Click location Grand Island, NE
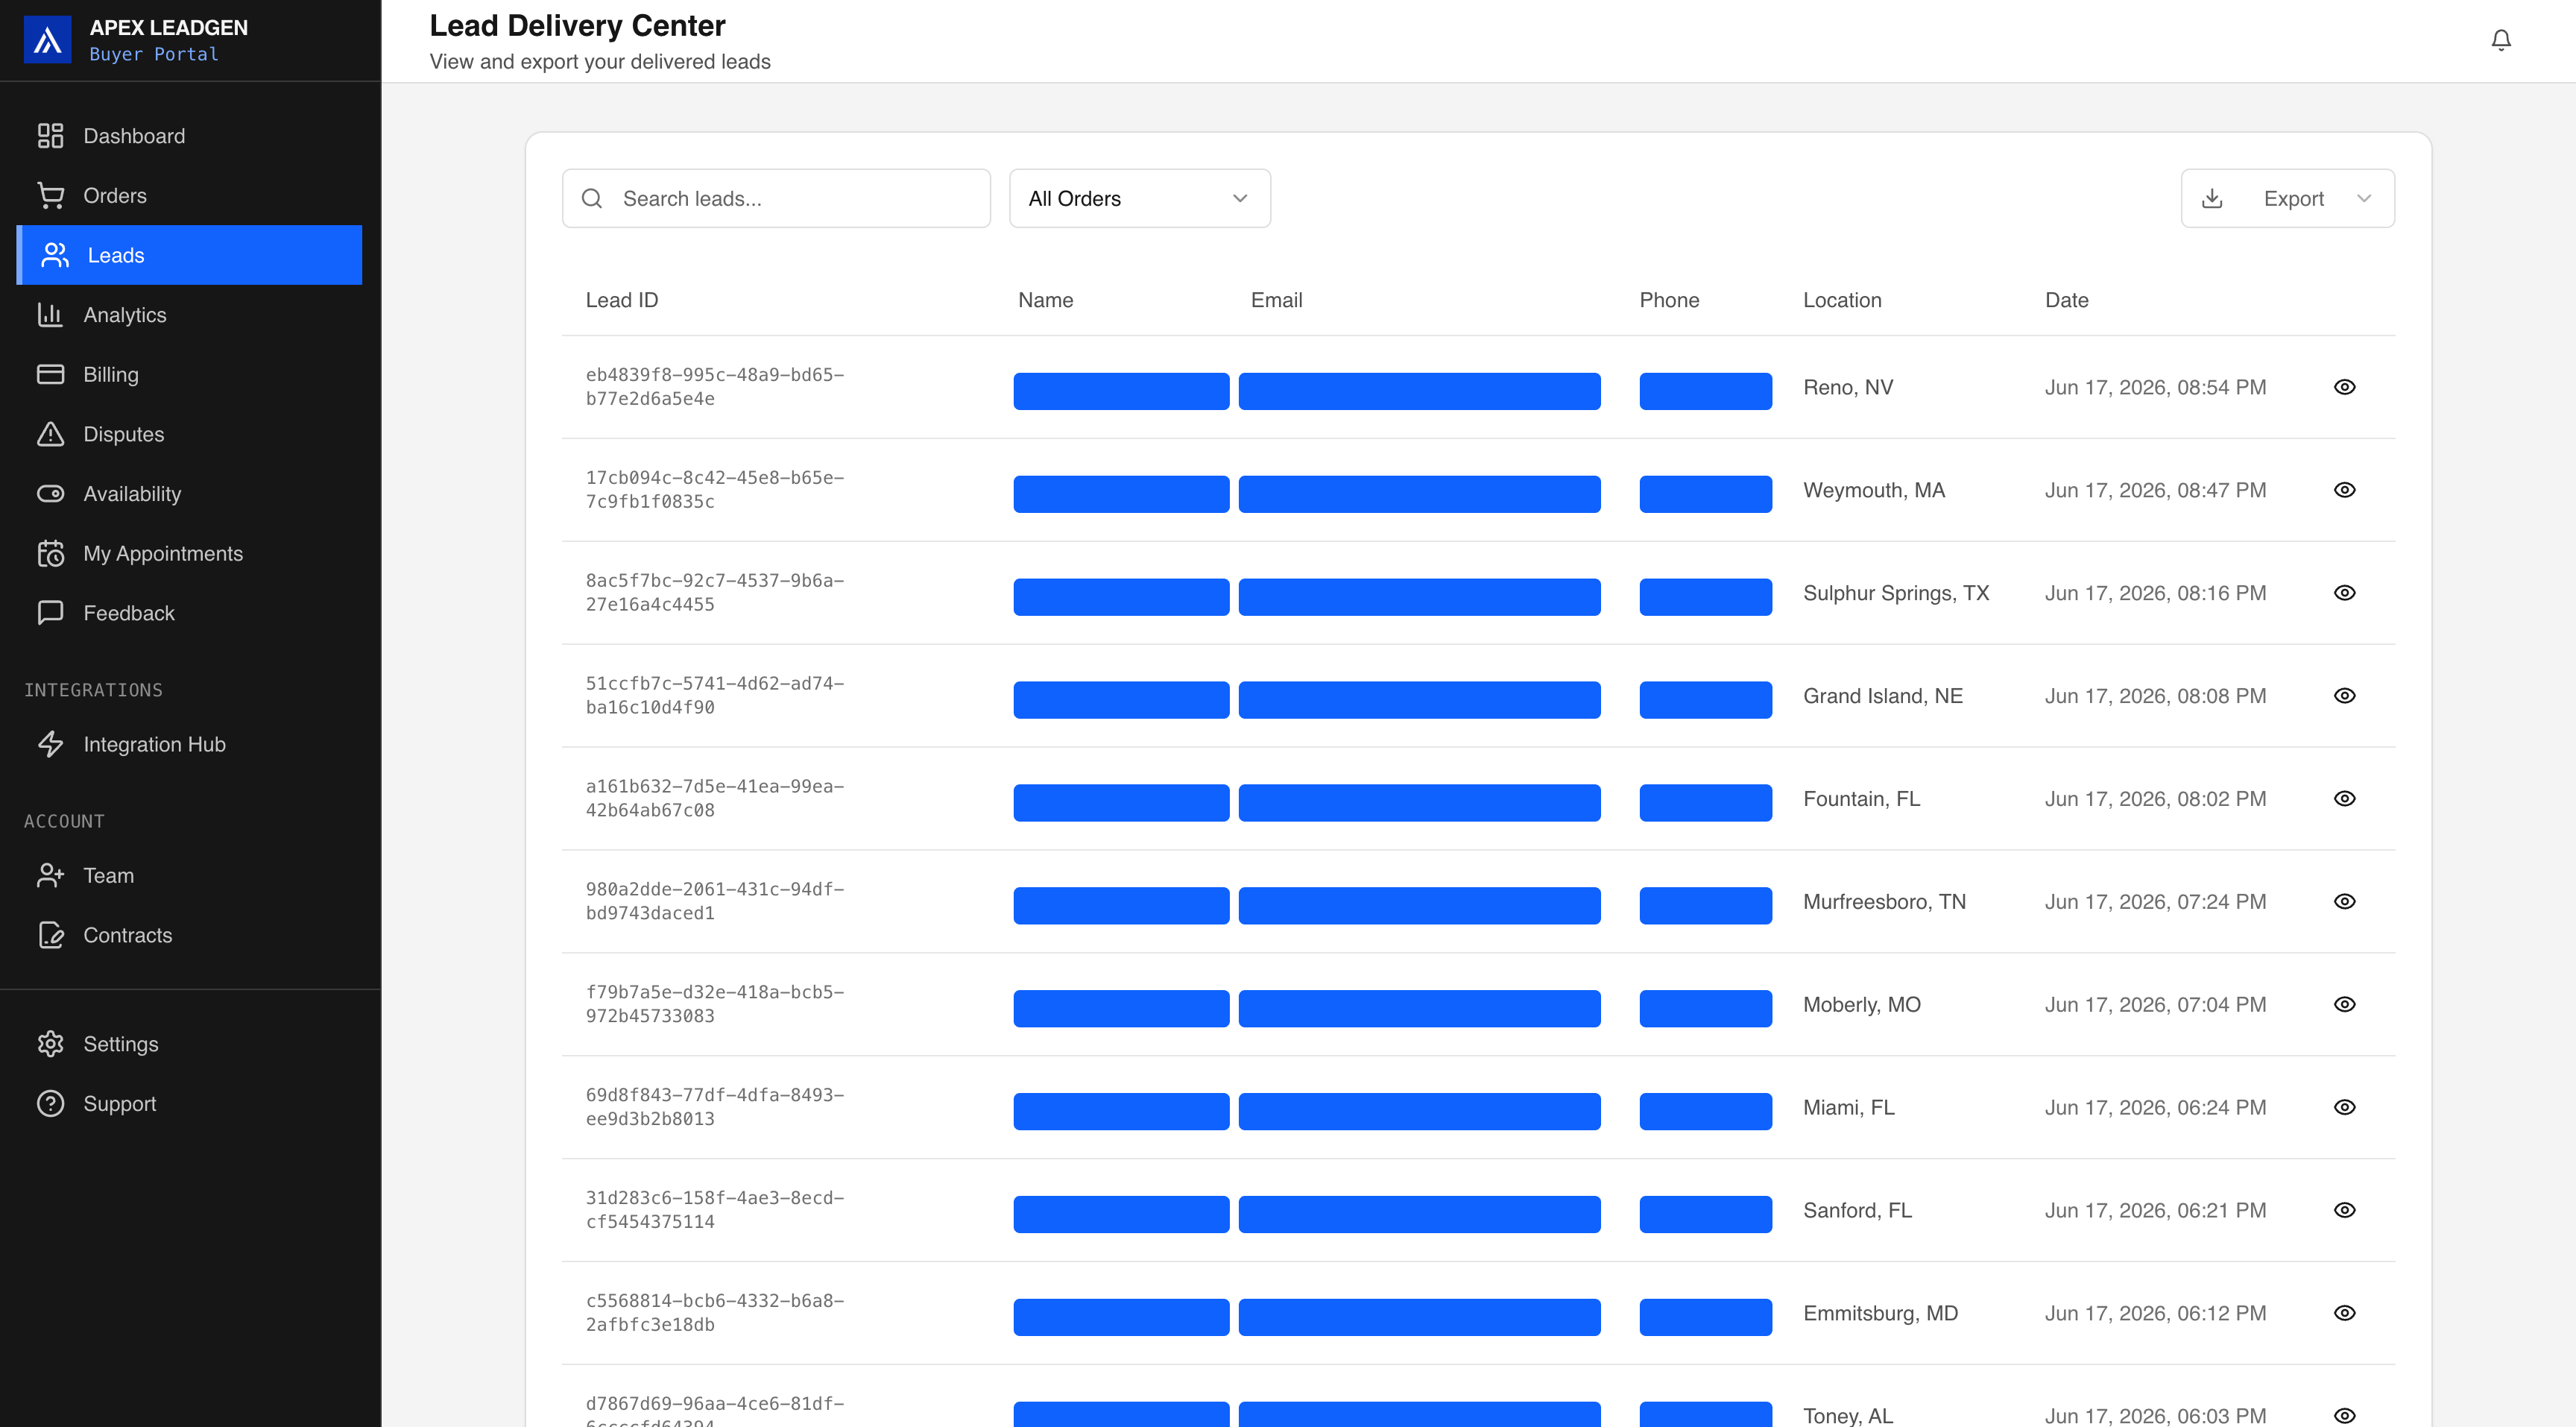 point(1882,696)
